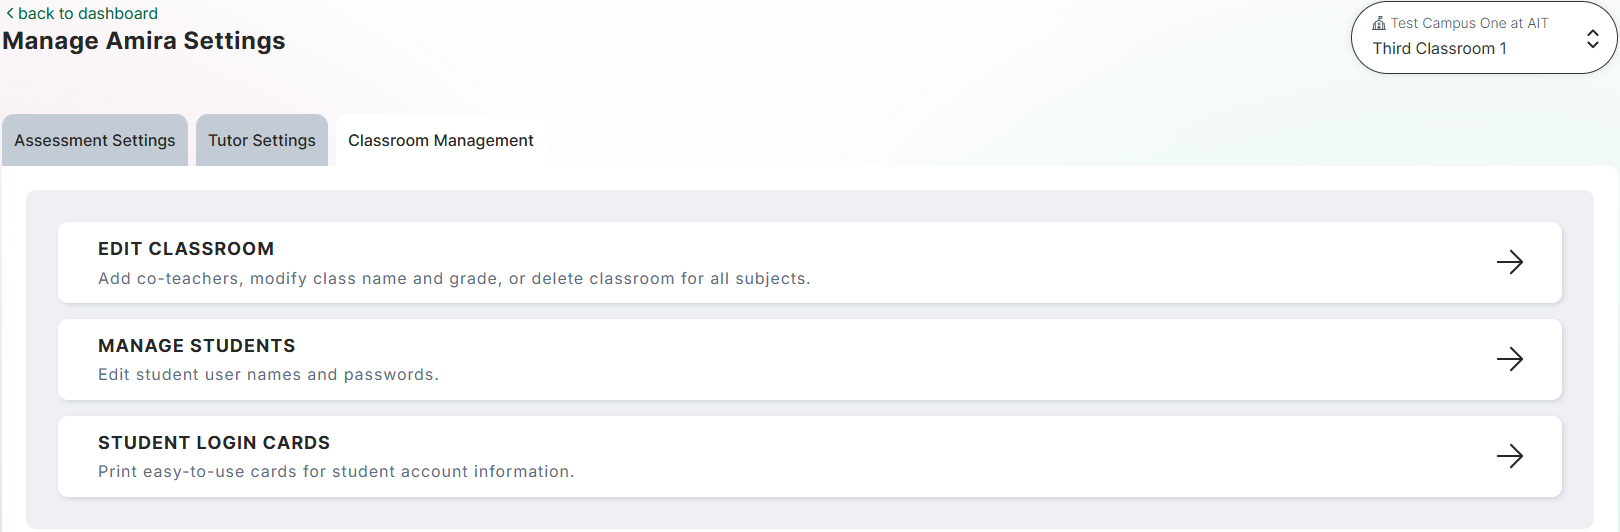Expand the classroom selector using its up-down chevron
This screenshot has width=1620, height=532.
click(x=1592, y=38)
